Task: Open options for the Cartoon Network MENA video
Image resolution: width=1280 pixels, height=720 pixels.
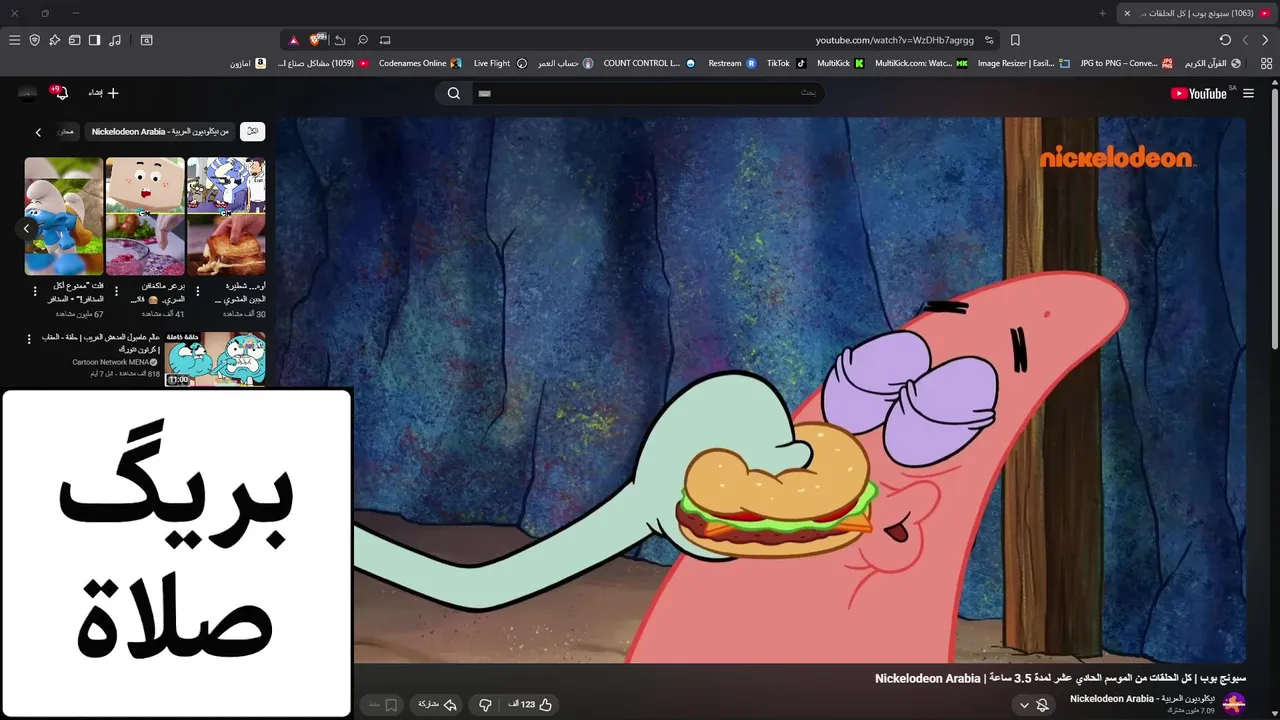Action: (28, 339)
